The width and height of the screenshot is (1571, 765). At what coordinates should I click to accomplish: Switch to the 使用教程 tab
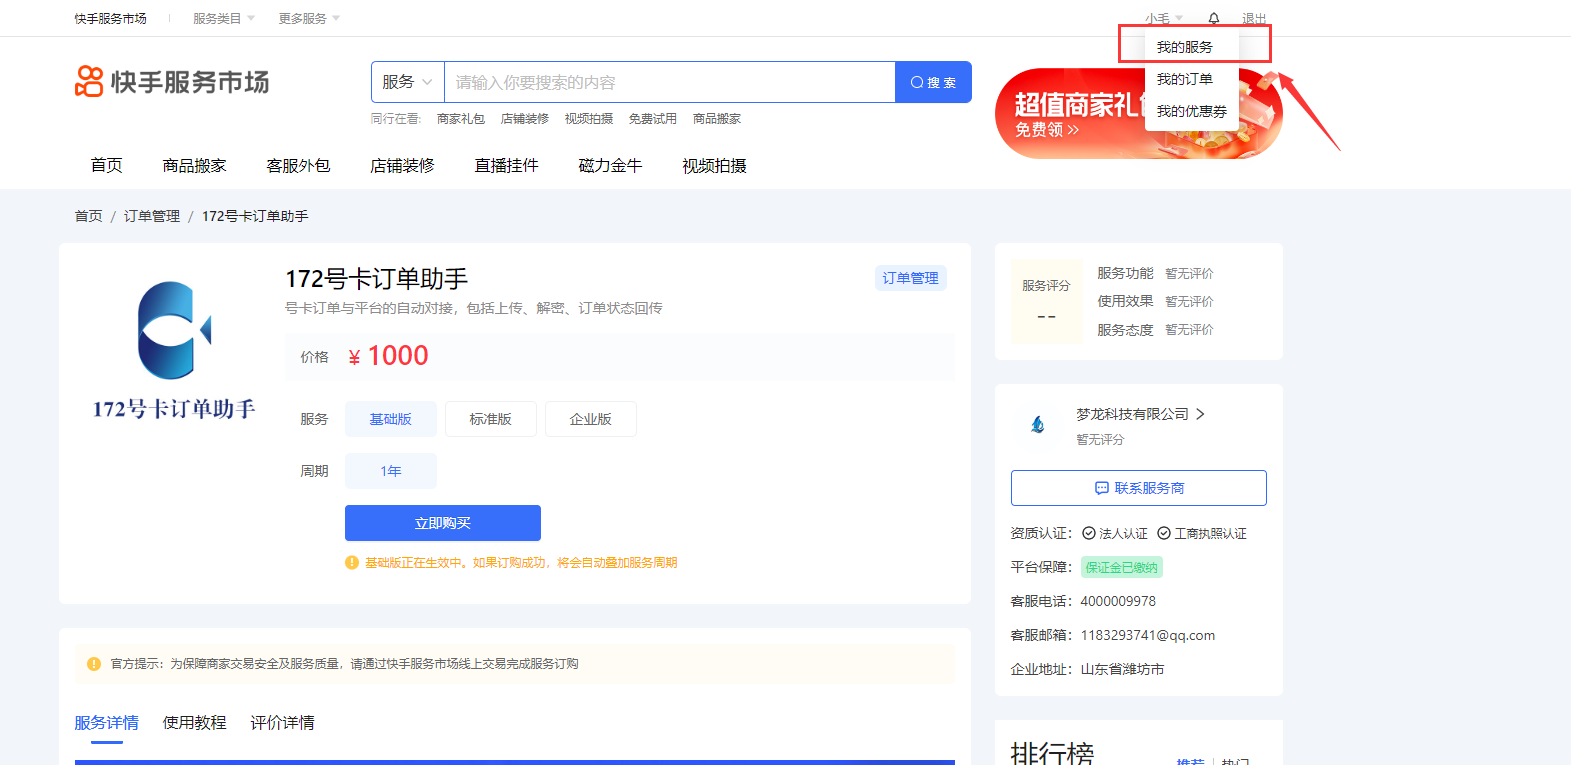(194, 722)
